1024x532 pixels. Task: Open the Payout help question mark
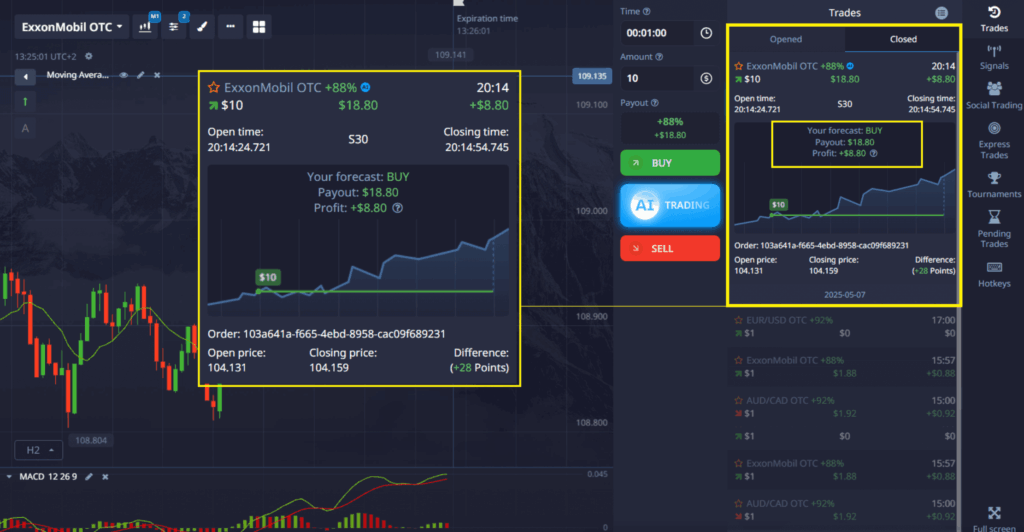click(654, 102)
